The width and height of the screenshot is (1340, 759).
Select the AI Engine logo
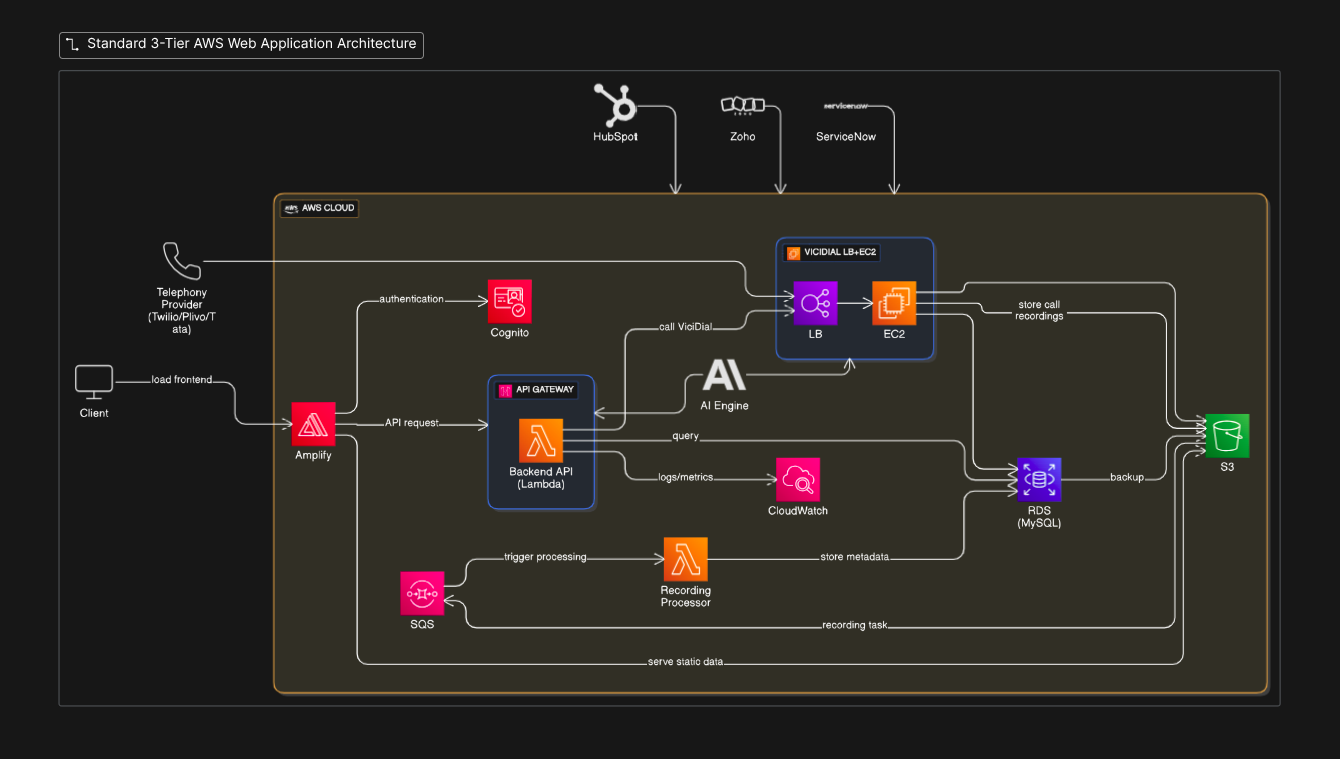point(723,375)
